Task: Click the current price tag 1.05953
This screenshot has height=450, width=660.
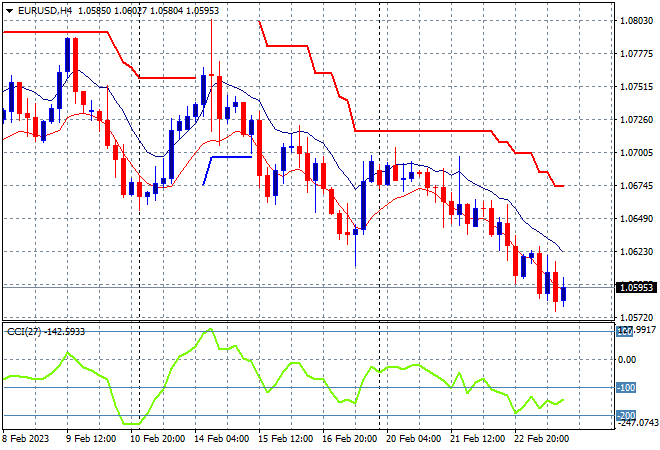Action: (x=636, y=288)
